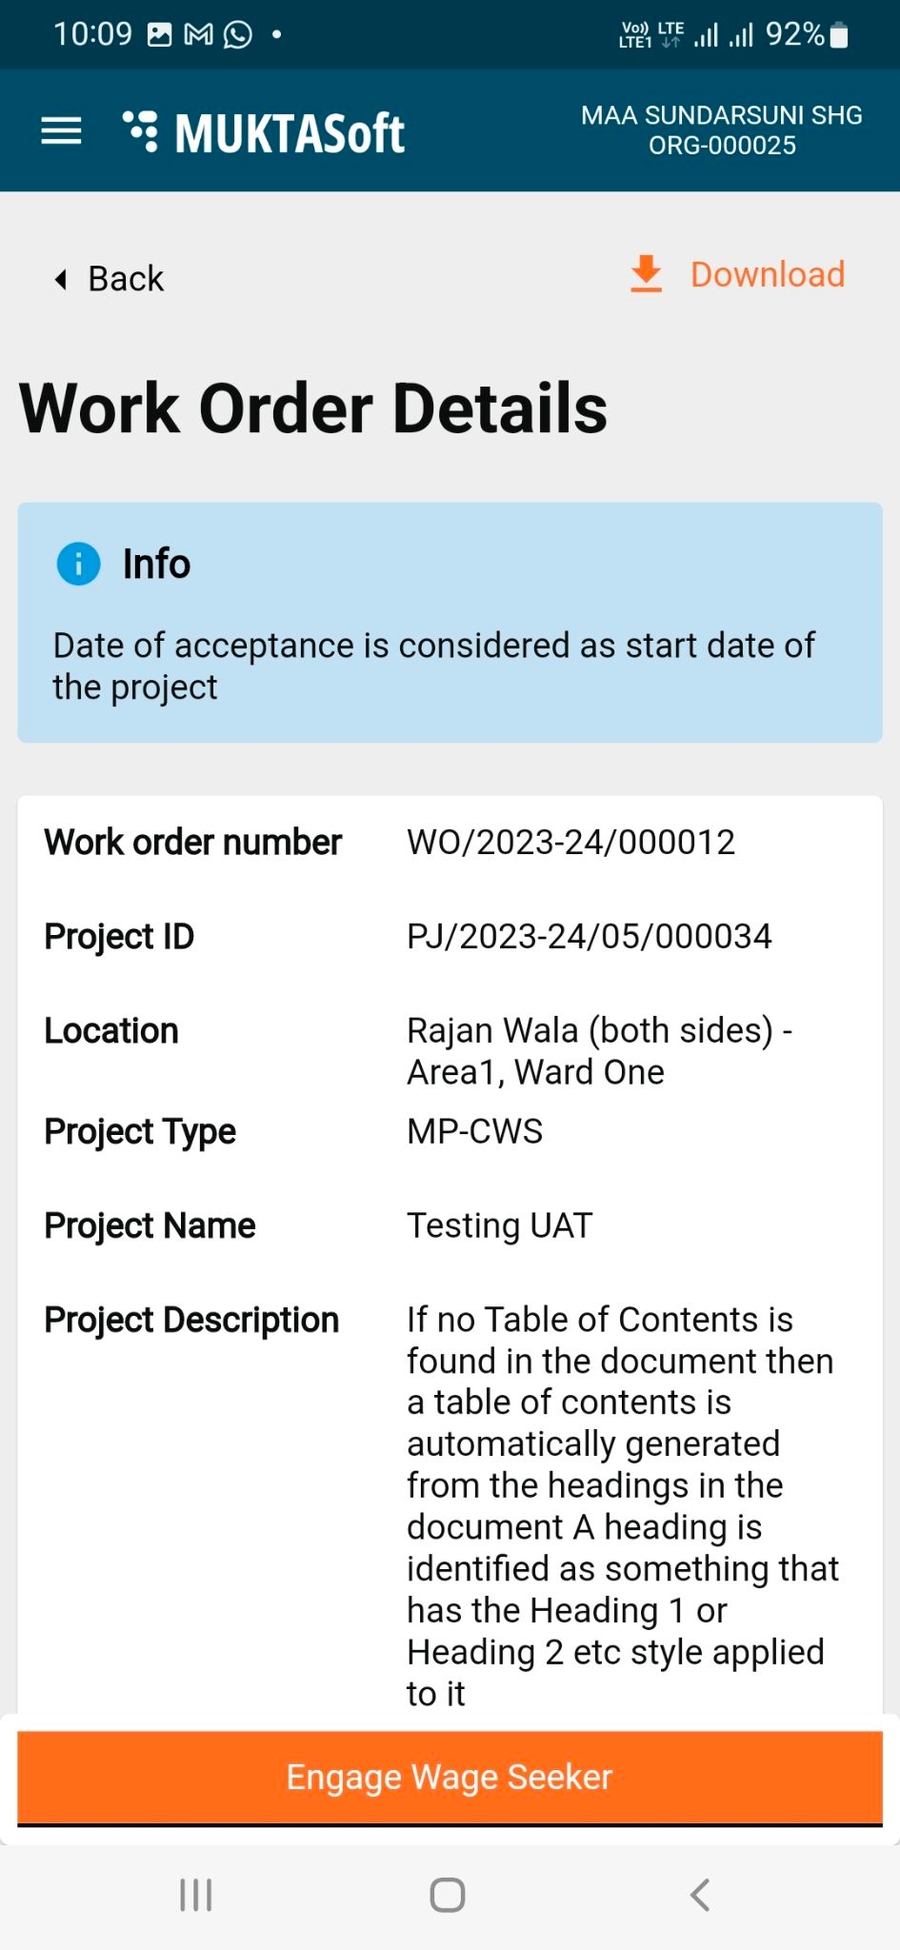Select work order number WO/2023-24/000012

[570, 842]
